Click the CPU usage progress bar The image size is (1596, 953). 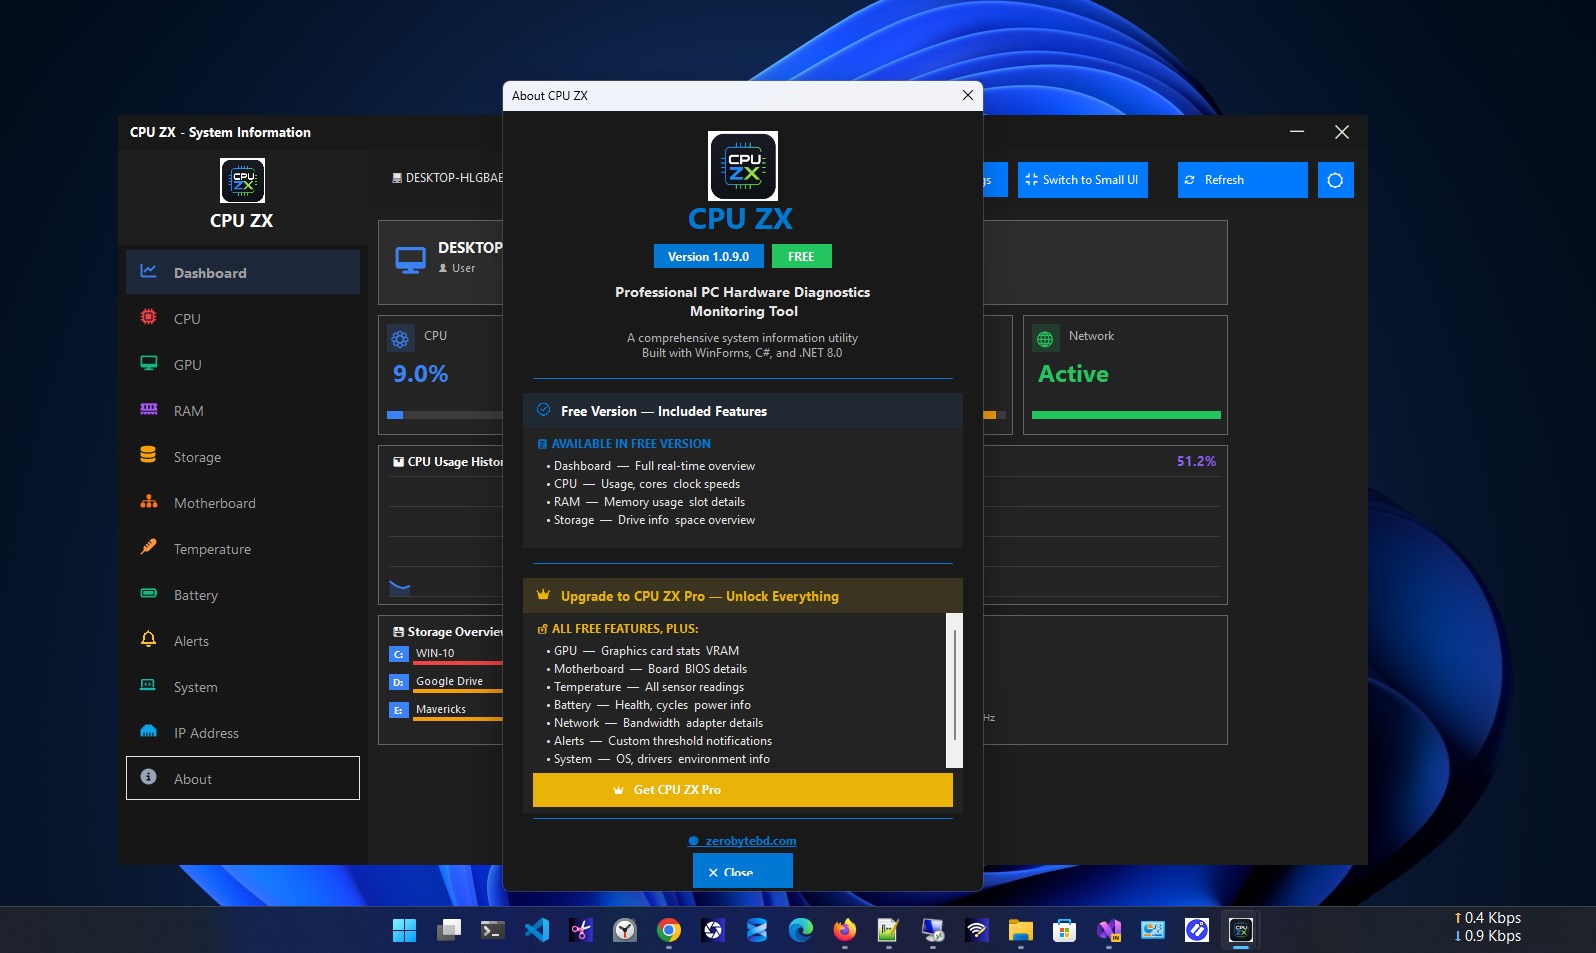tap(444, 414)
